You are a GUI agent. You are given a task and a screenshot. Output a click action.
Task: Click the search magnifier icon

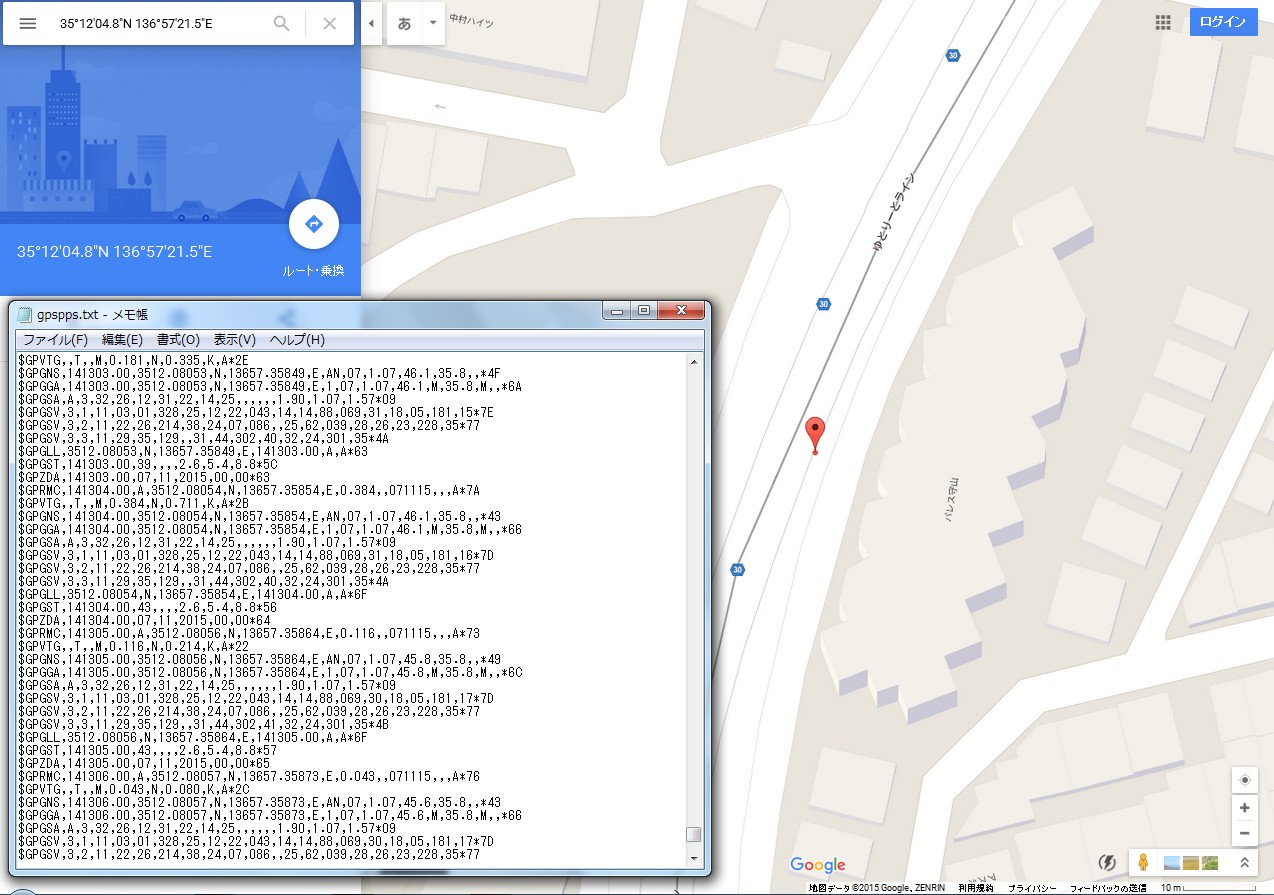click(282, 23)
